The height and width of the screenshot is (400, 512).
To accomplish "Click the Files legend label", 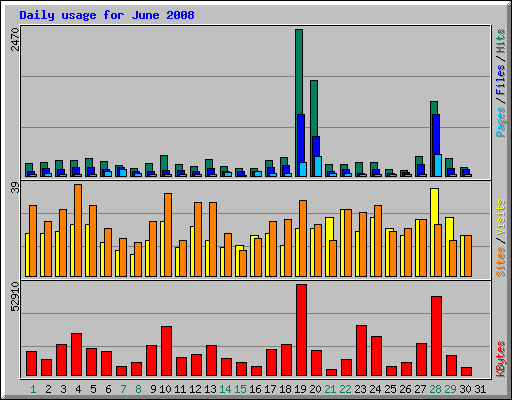I will pyautogui.click(x=500, y=79).
